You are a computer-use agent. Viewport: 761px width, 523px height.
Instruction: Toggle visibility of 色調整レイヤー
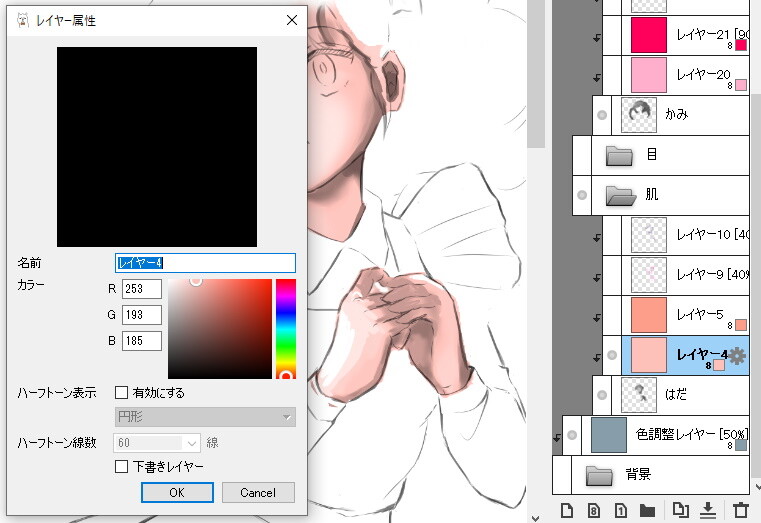tap(572, 435)
